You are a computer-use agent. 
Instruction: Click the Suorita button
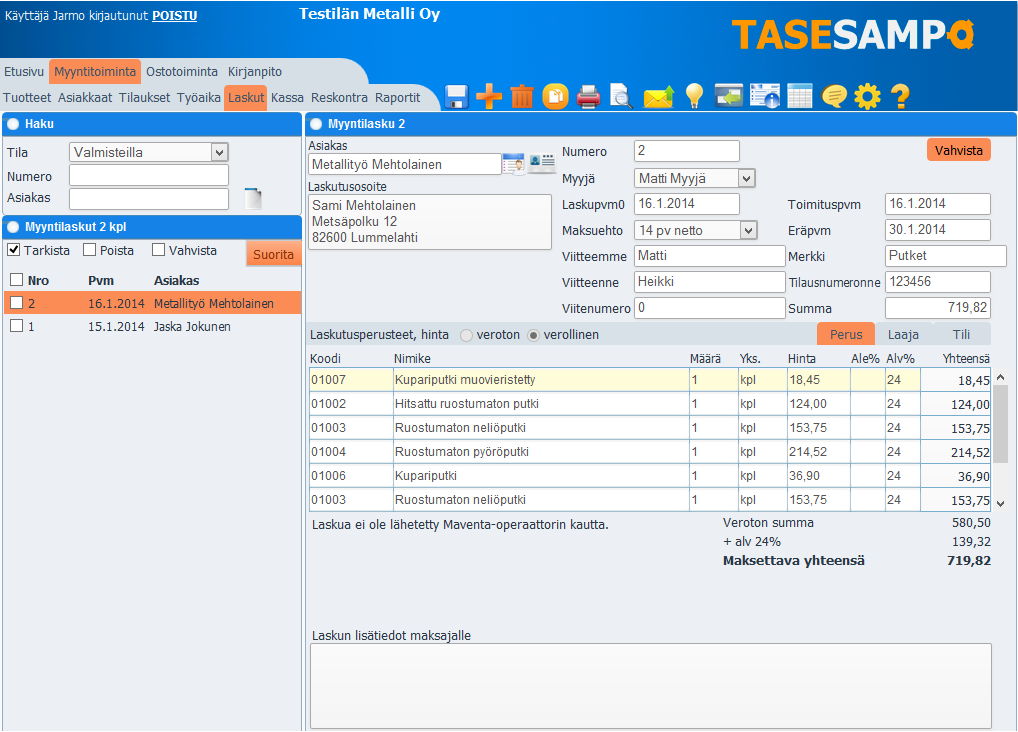coord(273,254)
